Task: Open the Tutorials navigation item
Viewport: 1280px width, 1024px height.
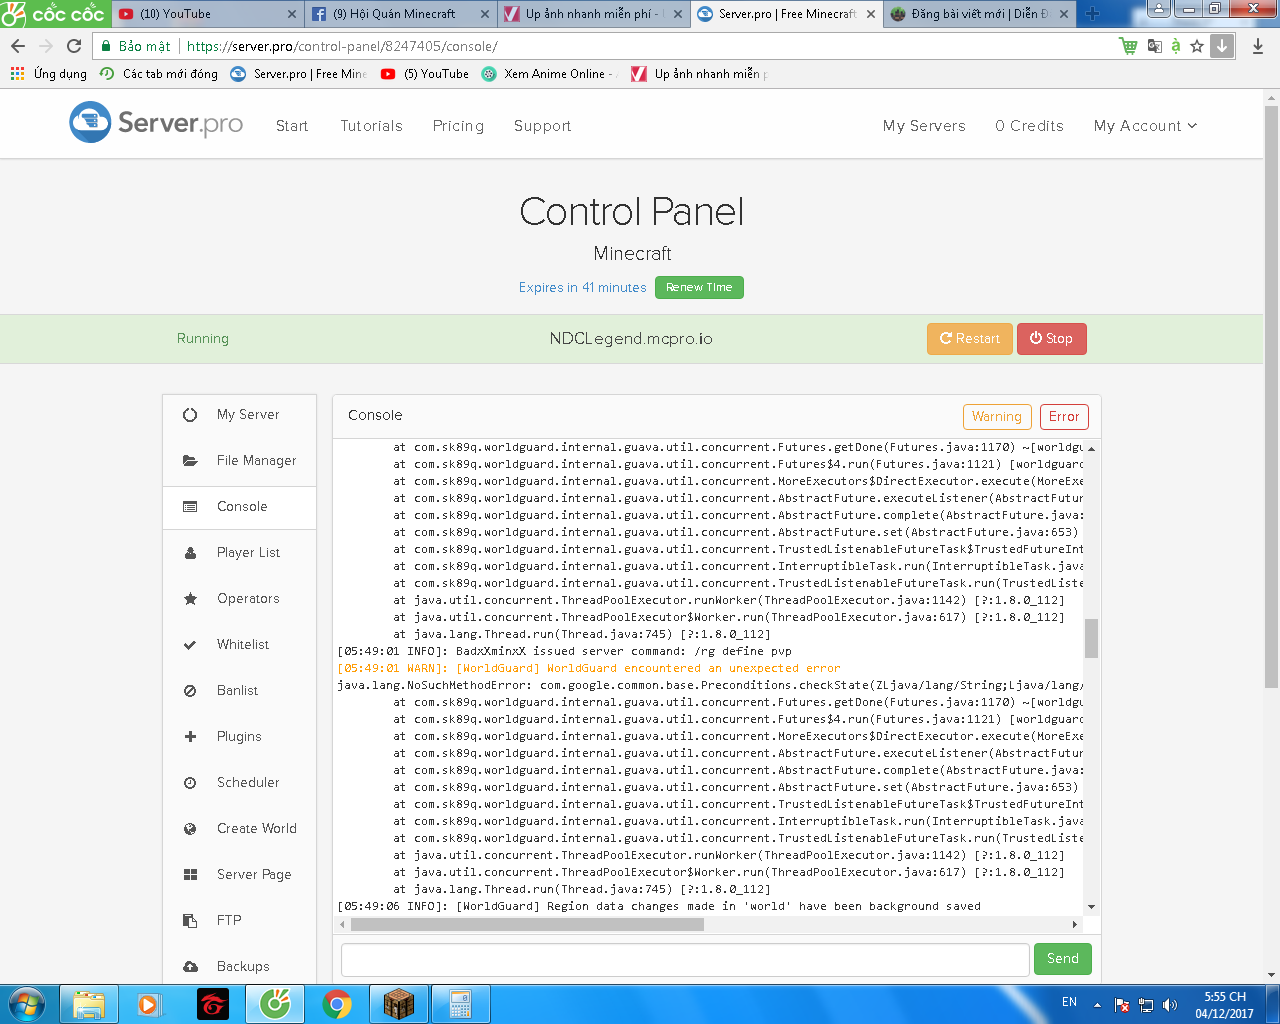Action: (371, 126)
